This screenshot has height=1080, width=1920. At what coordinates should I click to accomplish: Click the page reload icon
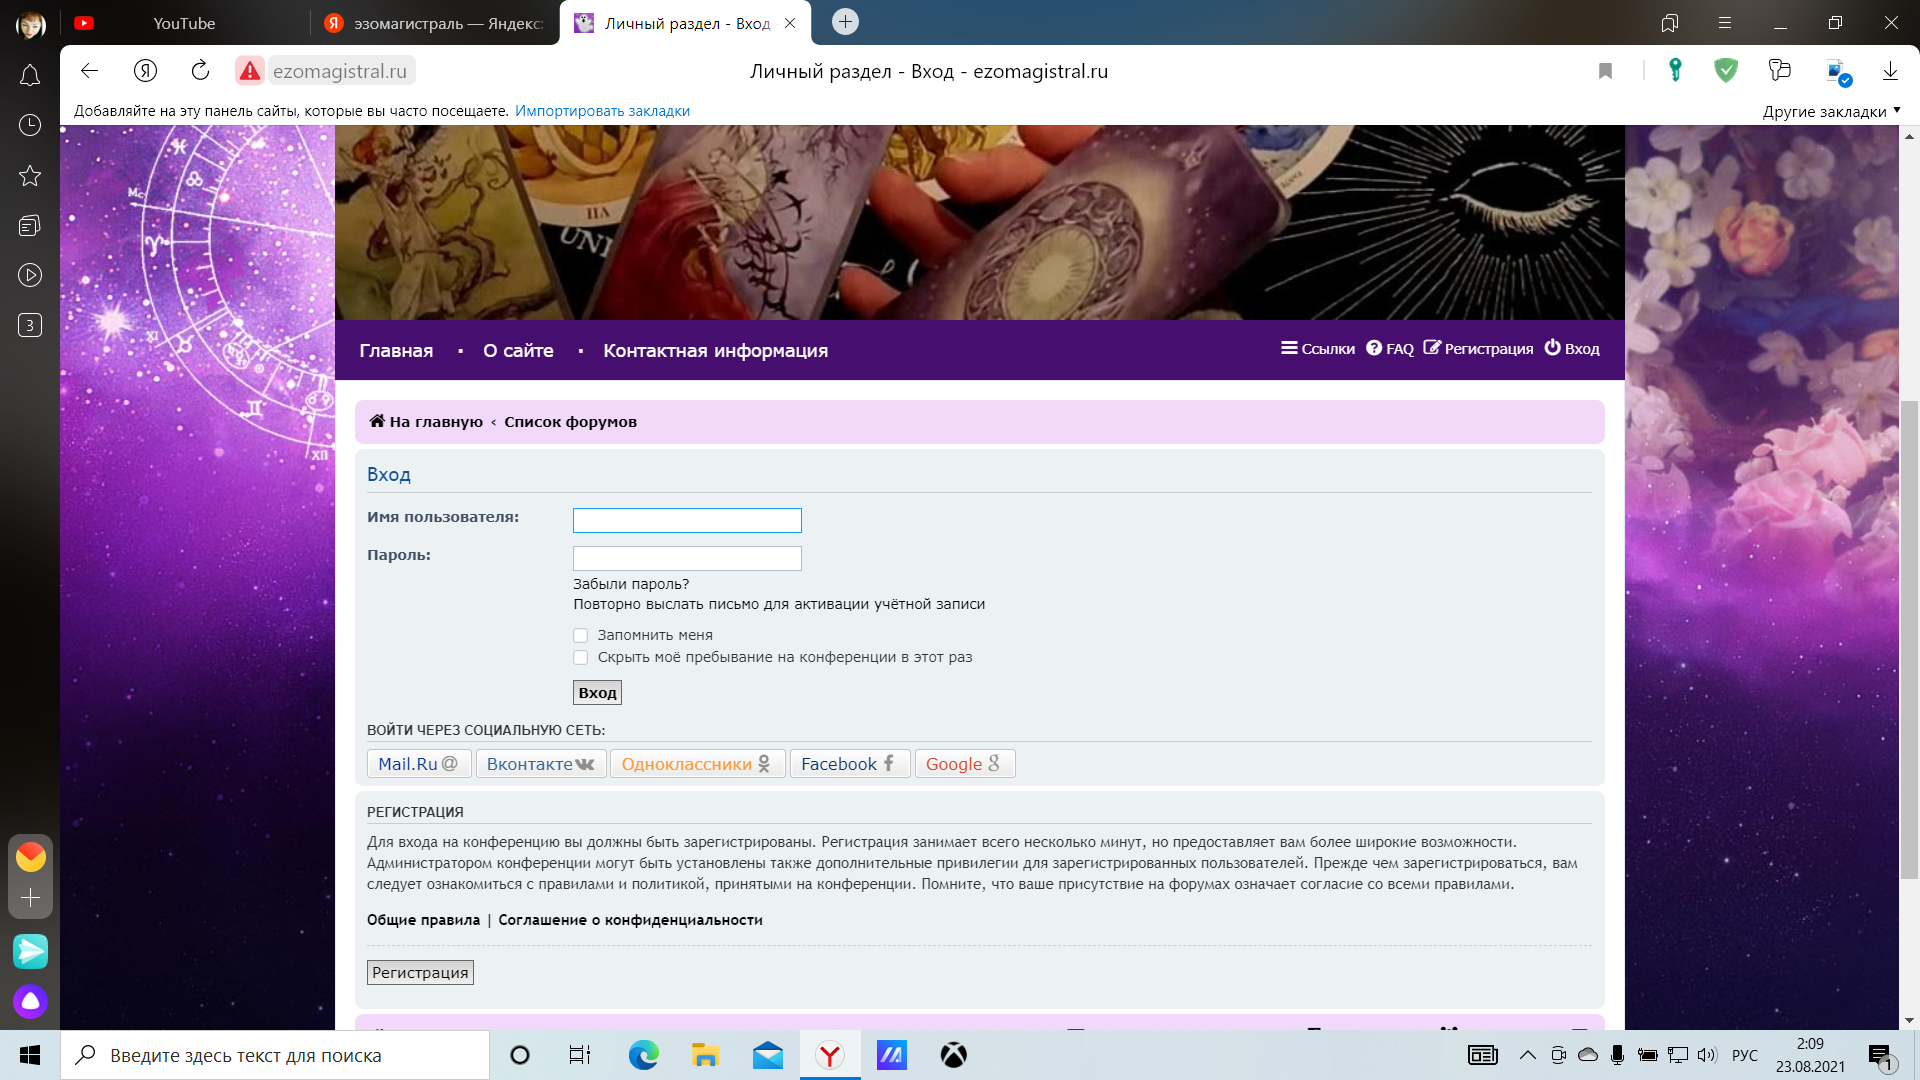(200, 70)
